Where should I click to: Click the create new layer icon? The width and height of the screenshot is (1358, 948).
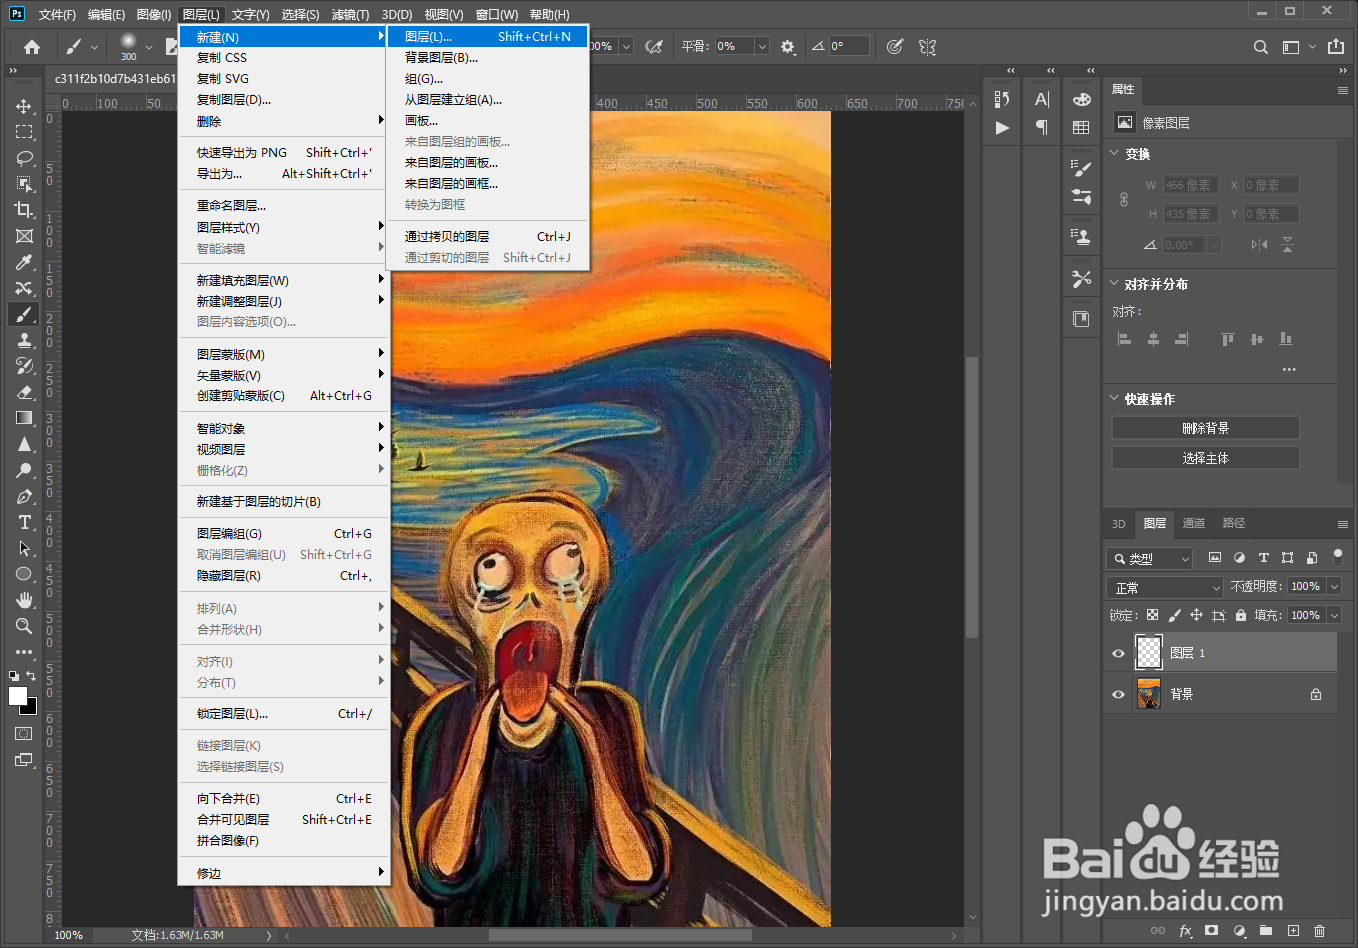pos(1293,931)
